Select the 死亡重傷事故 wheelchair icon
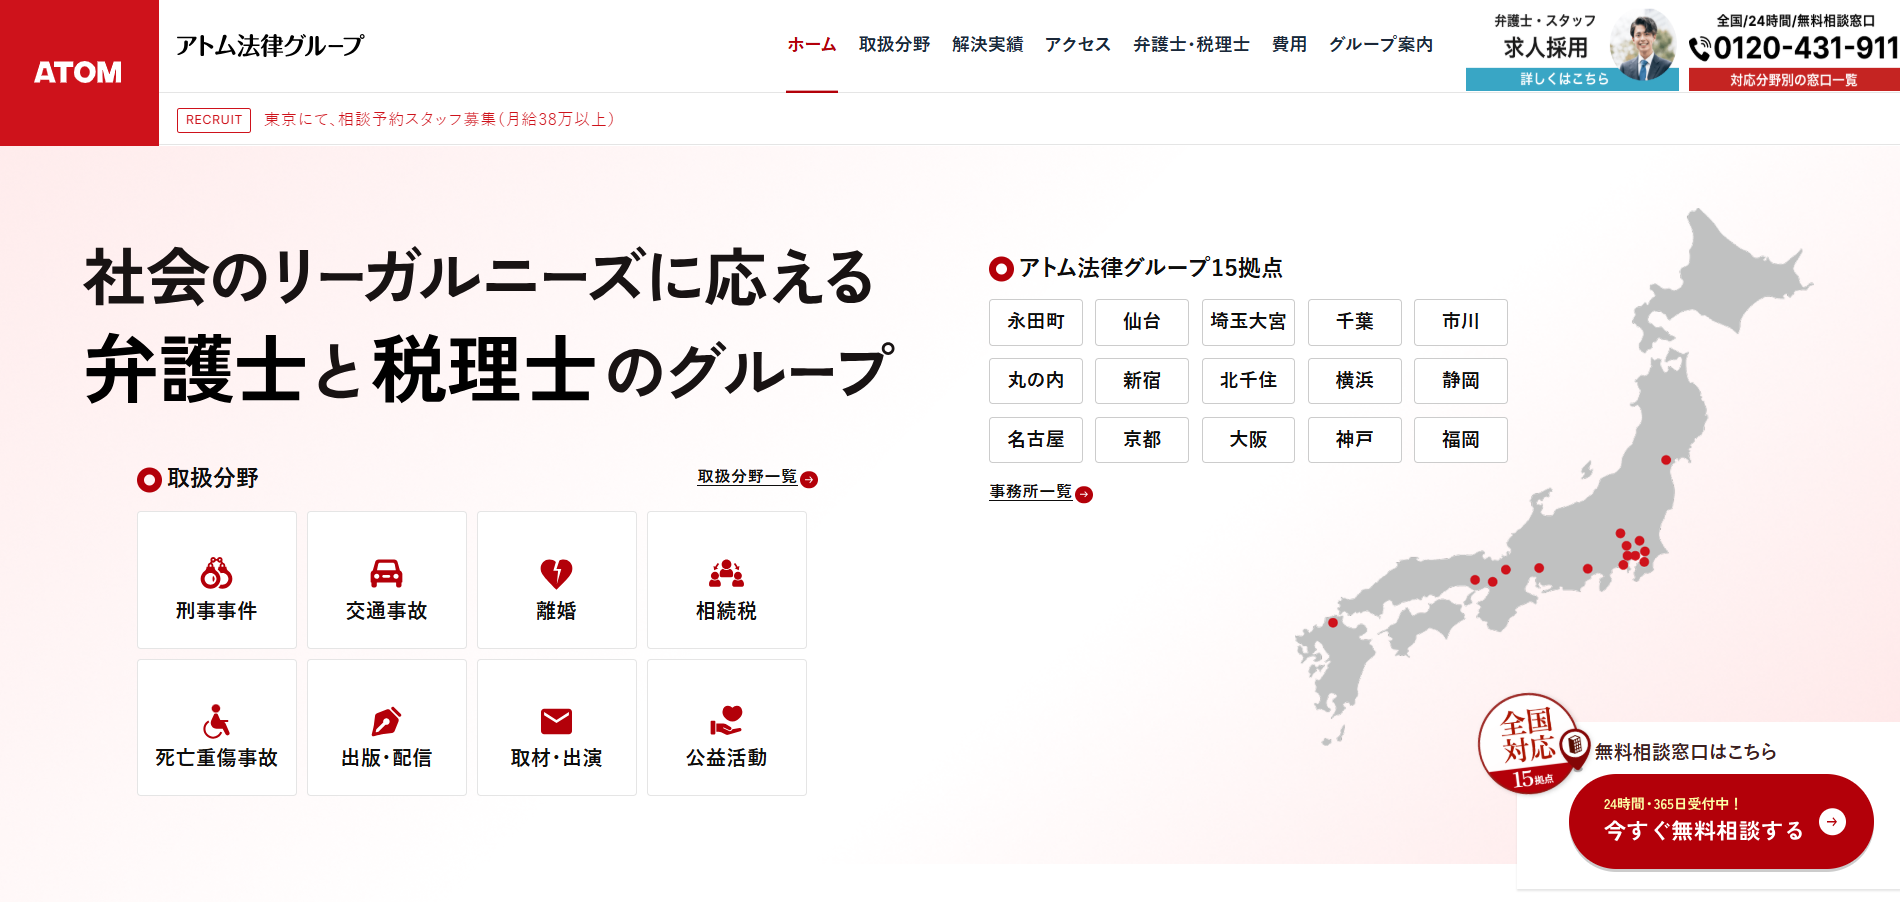 (x=216, y=720)
